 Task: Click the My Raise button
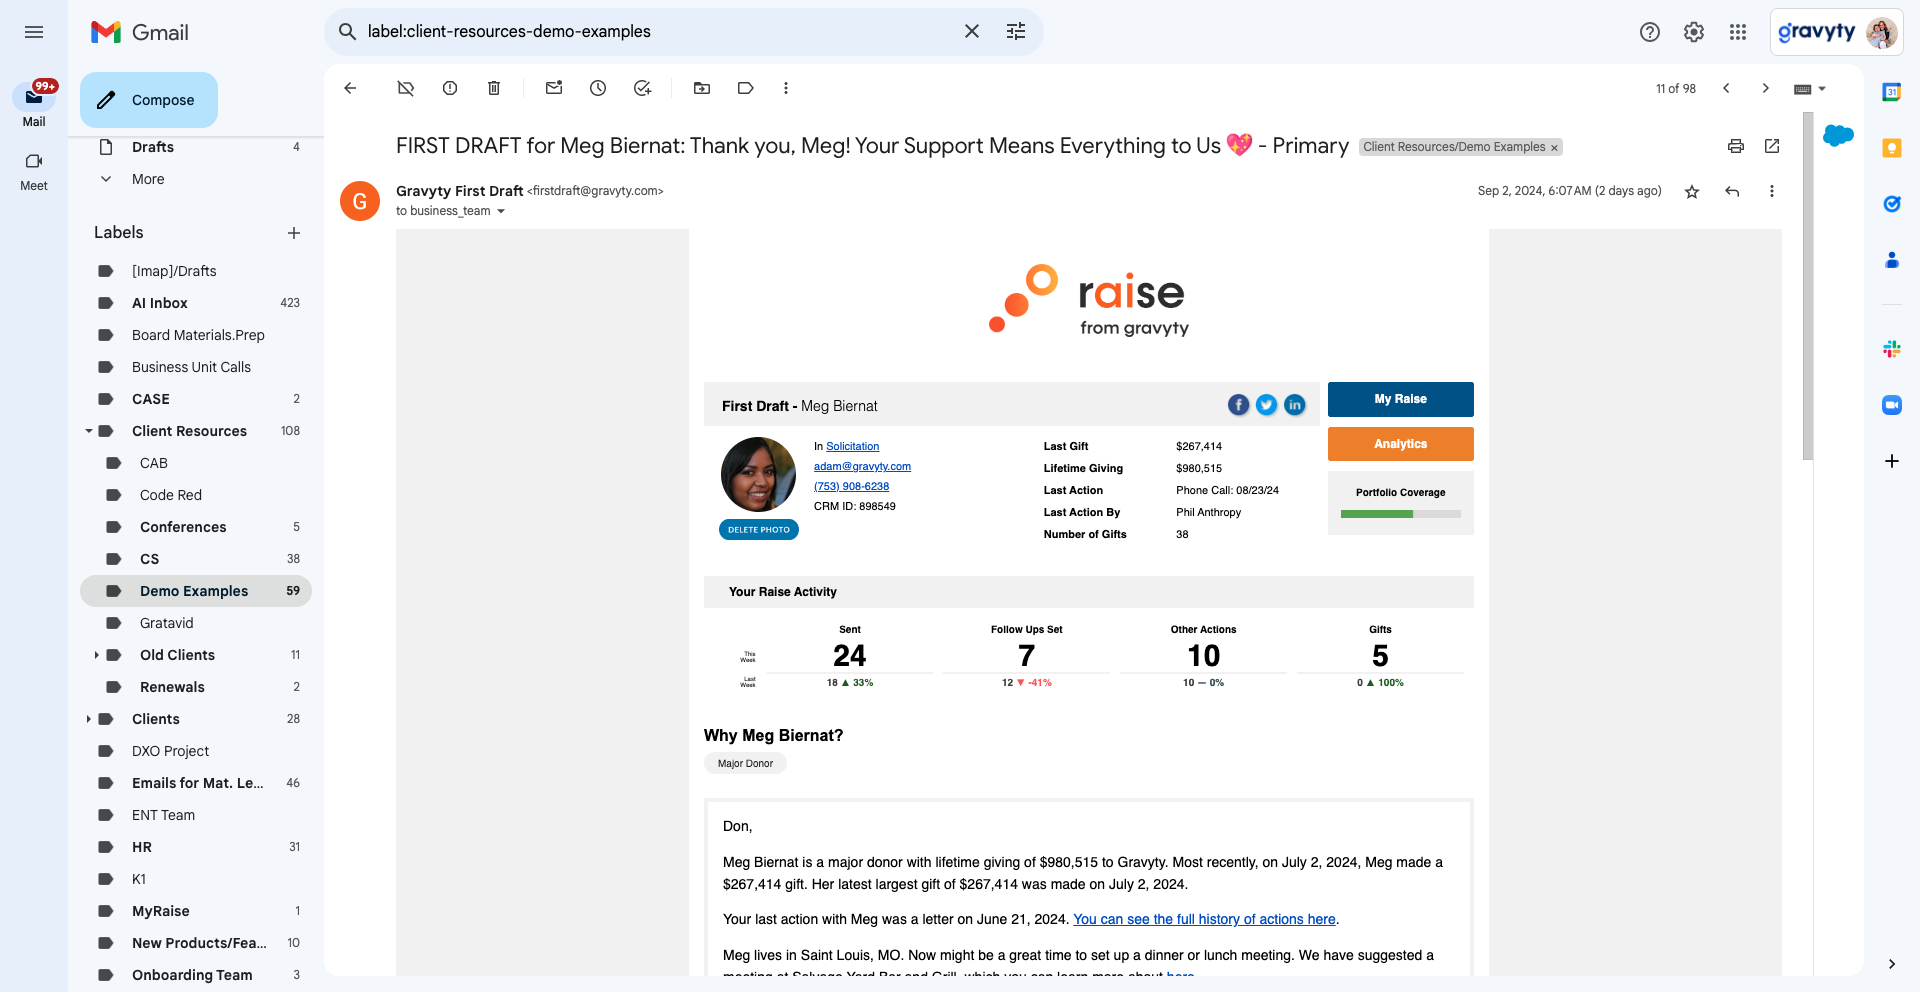point(1400,399)
